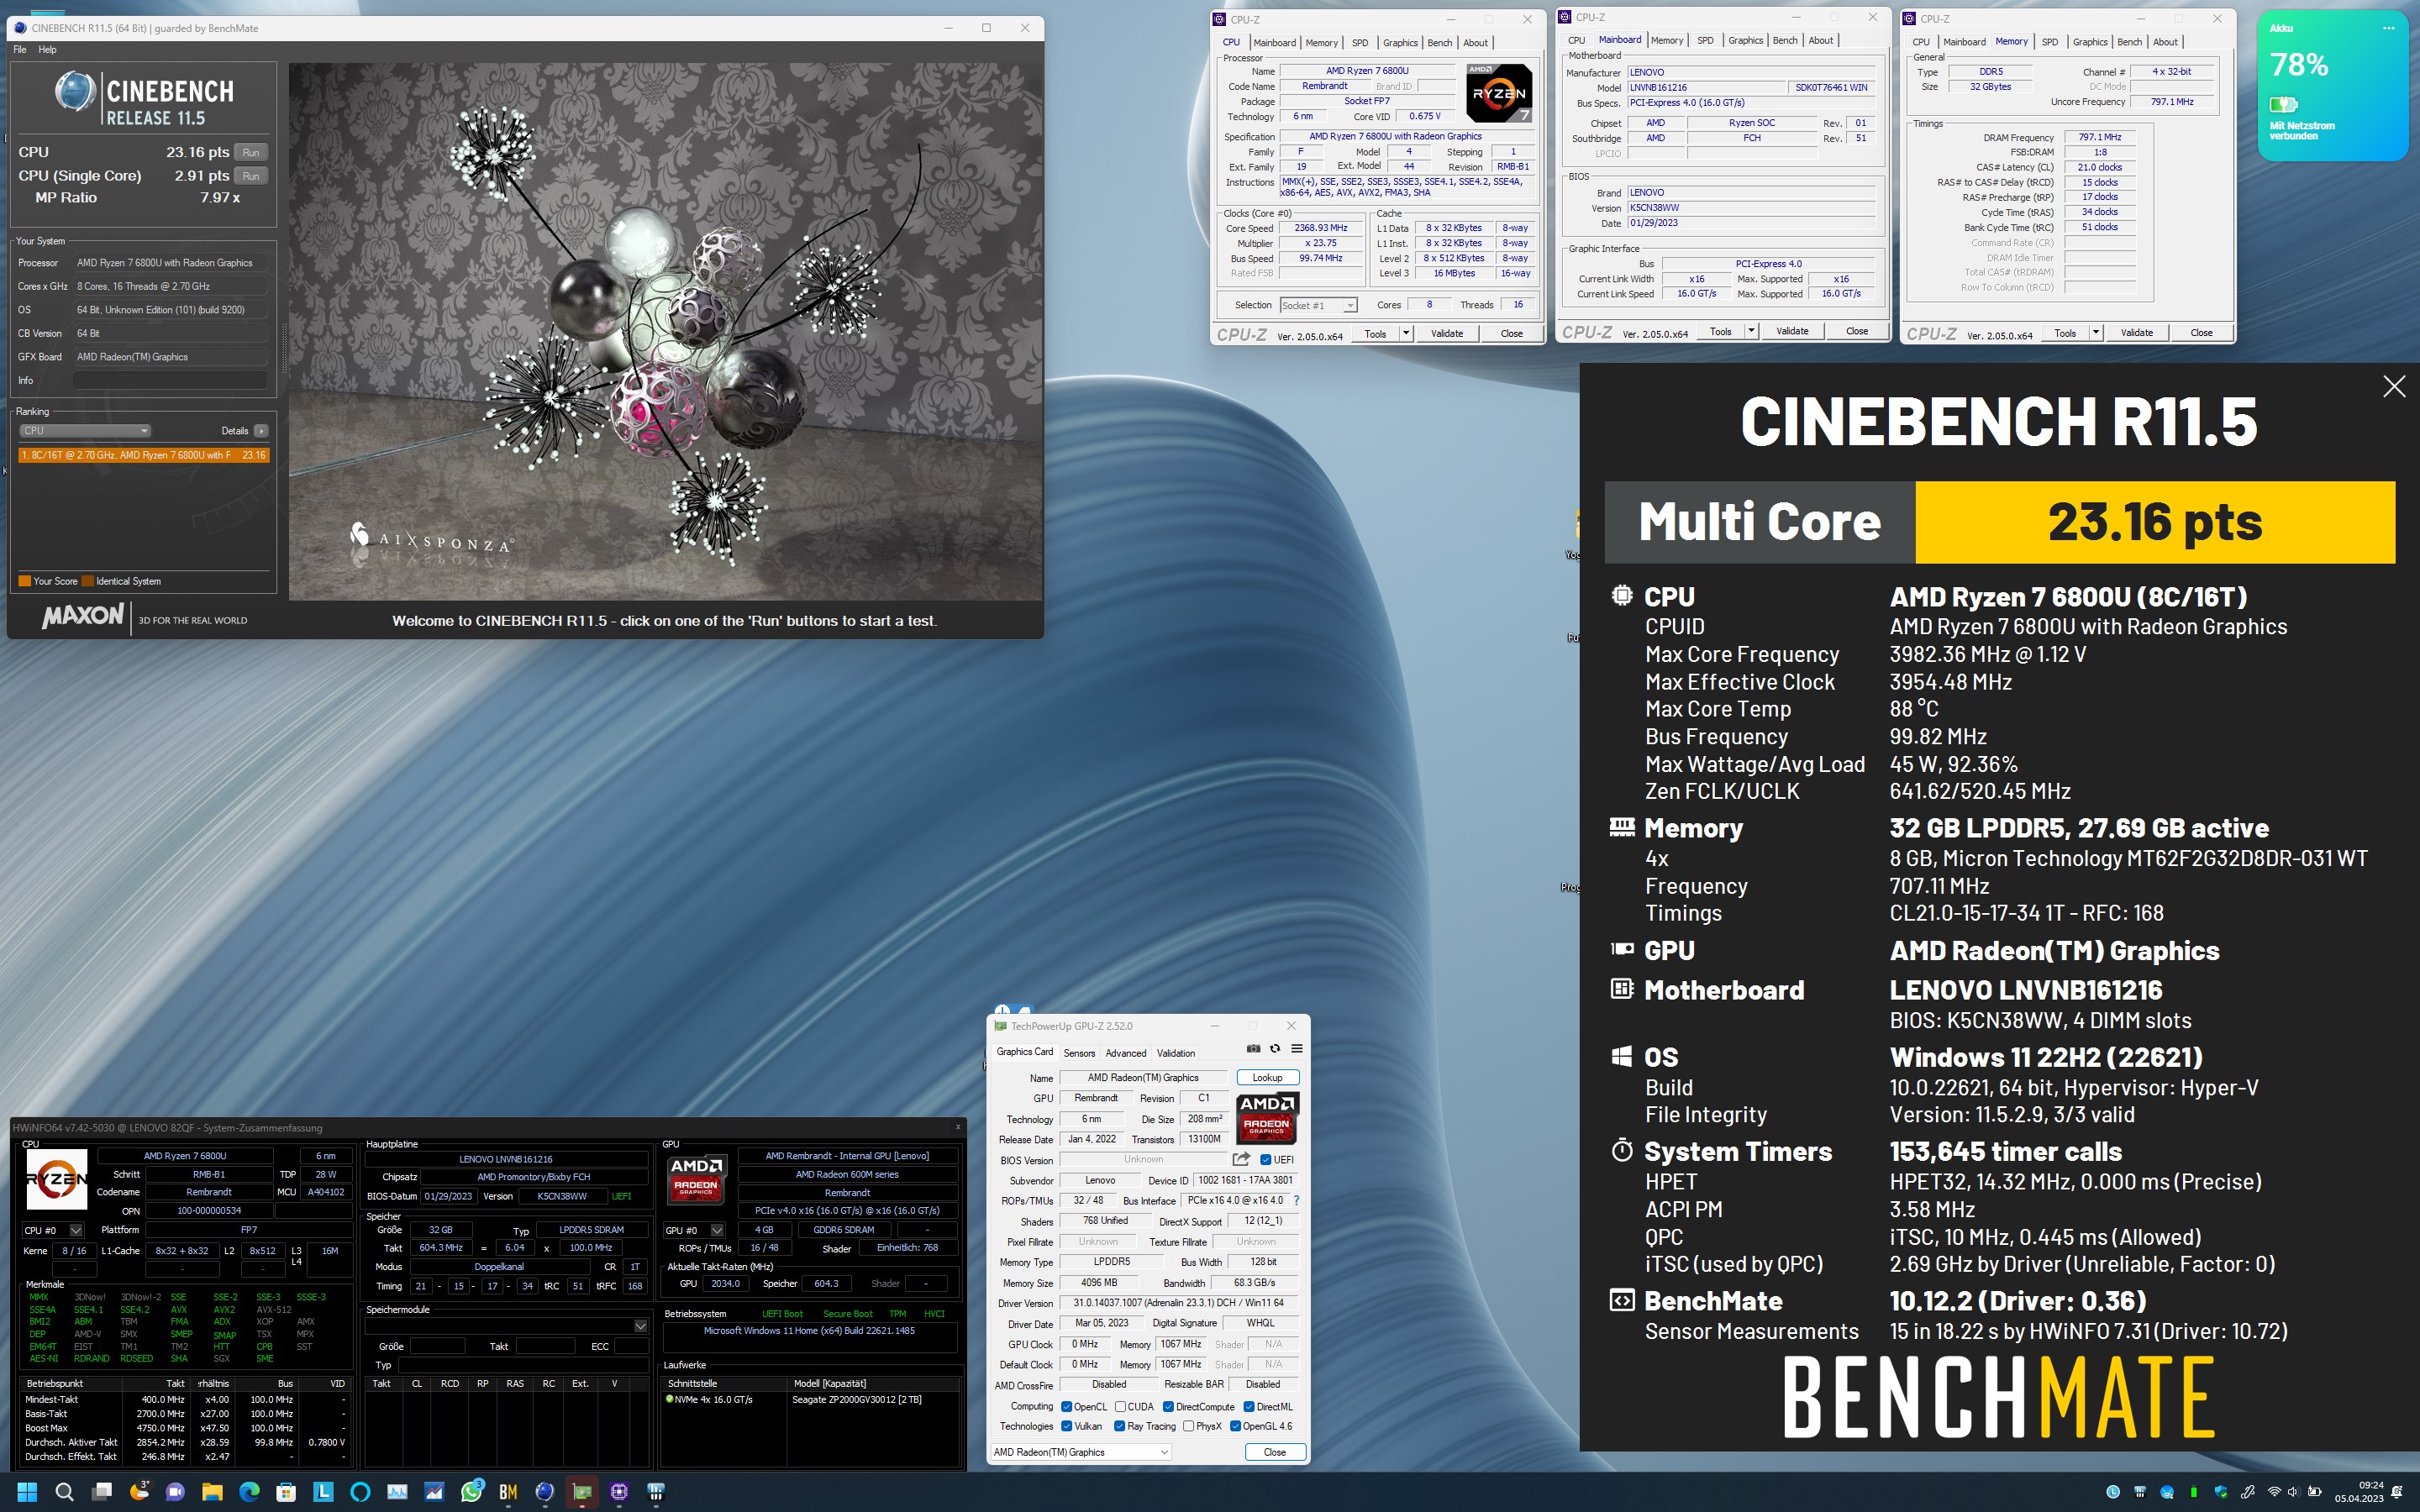The image size is (2420, 1512).
Task: Switch to the Sensors tab in GPU-Z
Action: point(1079,1053)
